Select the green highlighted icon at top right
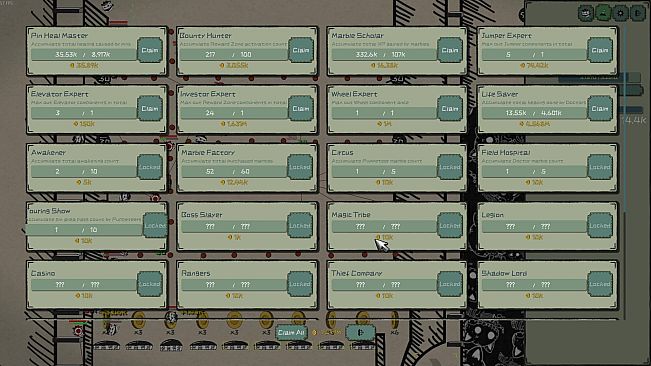The height and width of the screenshot is (366, 651). click(x=603, y=13)
